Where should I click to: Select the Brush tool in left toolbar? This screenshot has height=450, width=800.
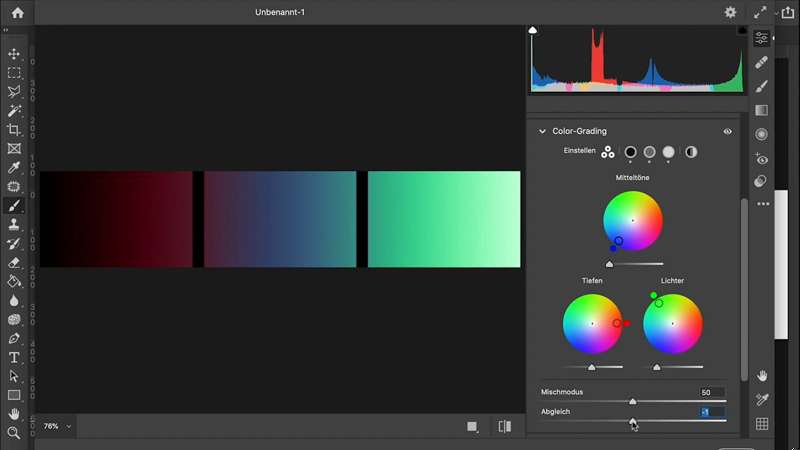[x=14, y=206]
